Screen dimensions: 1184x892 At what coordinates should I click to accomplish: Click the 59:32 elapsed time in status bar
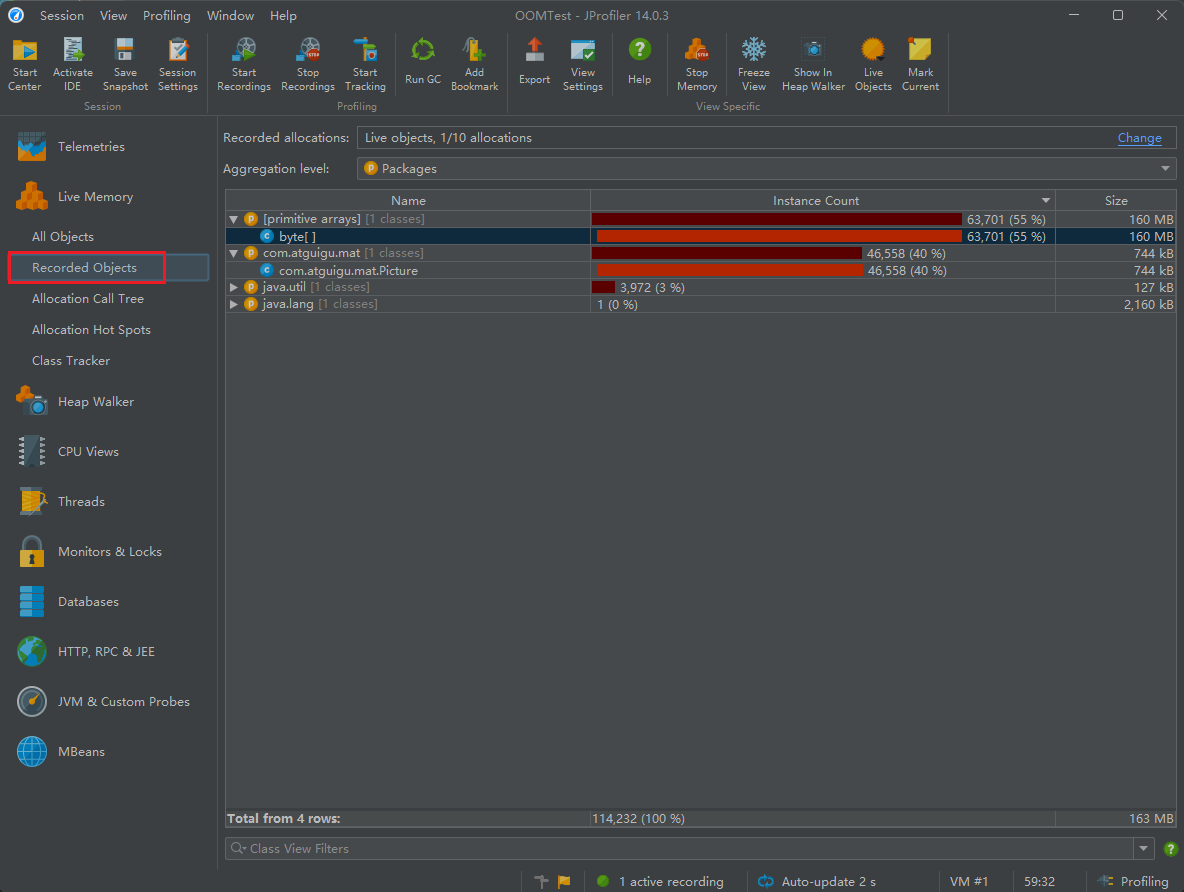[1040, 881]
